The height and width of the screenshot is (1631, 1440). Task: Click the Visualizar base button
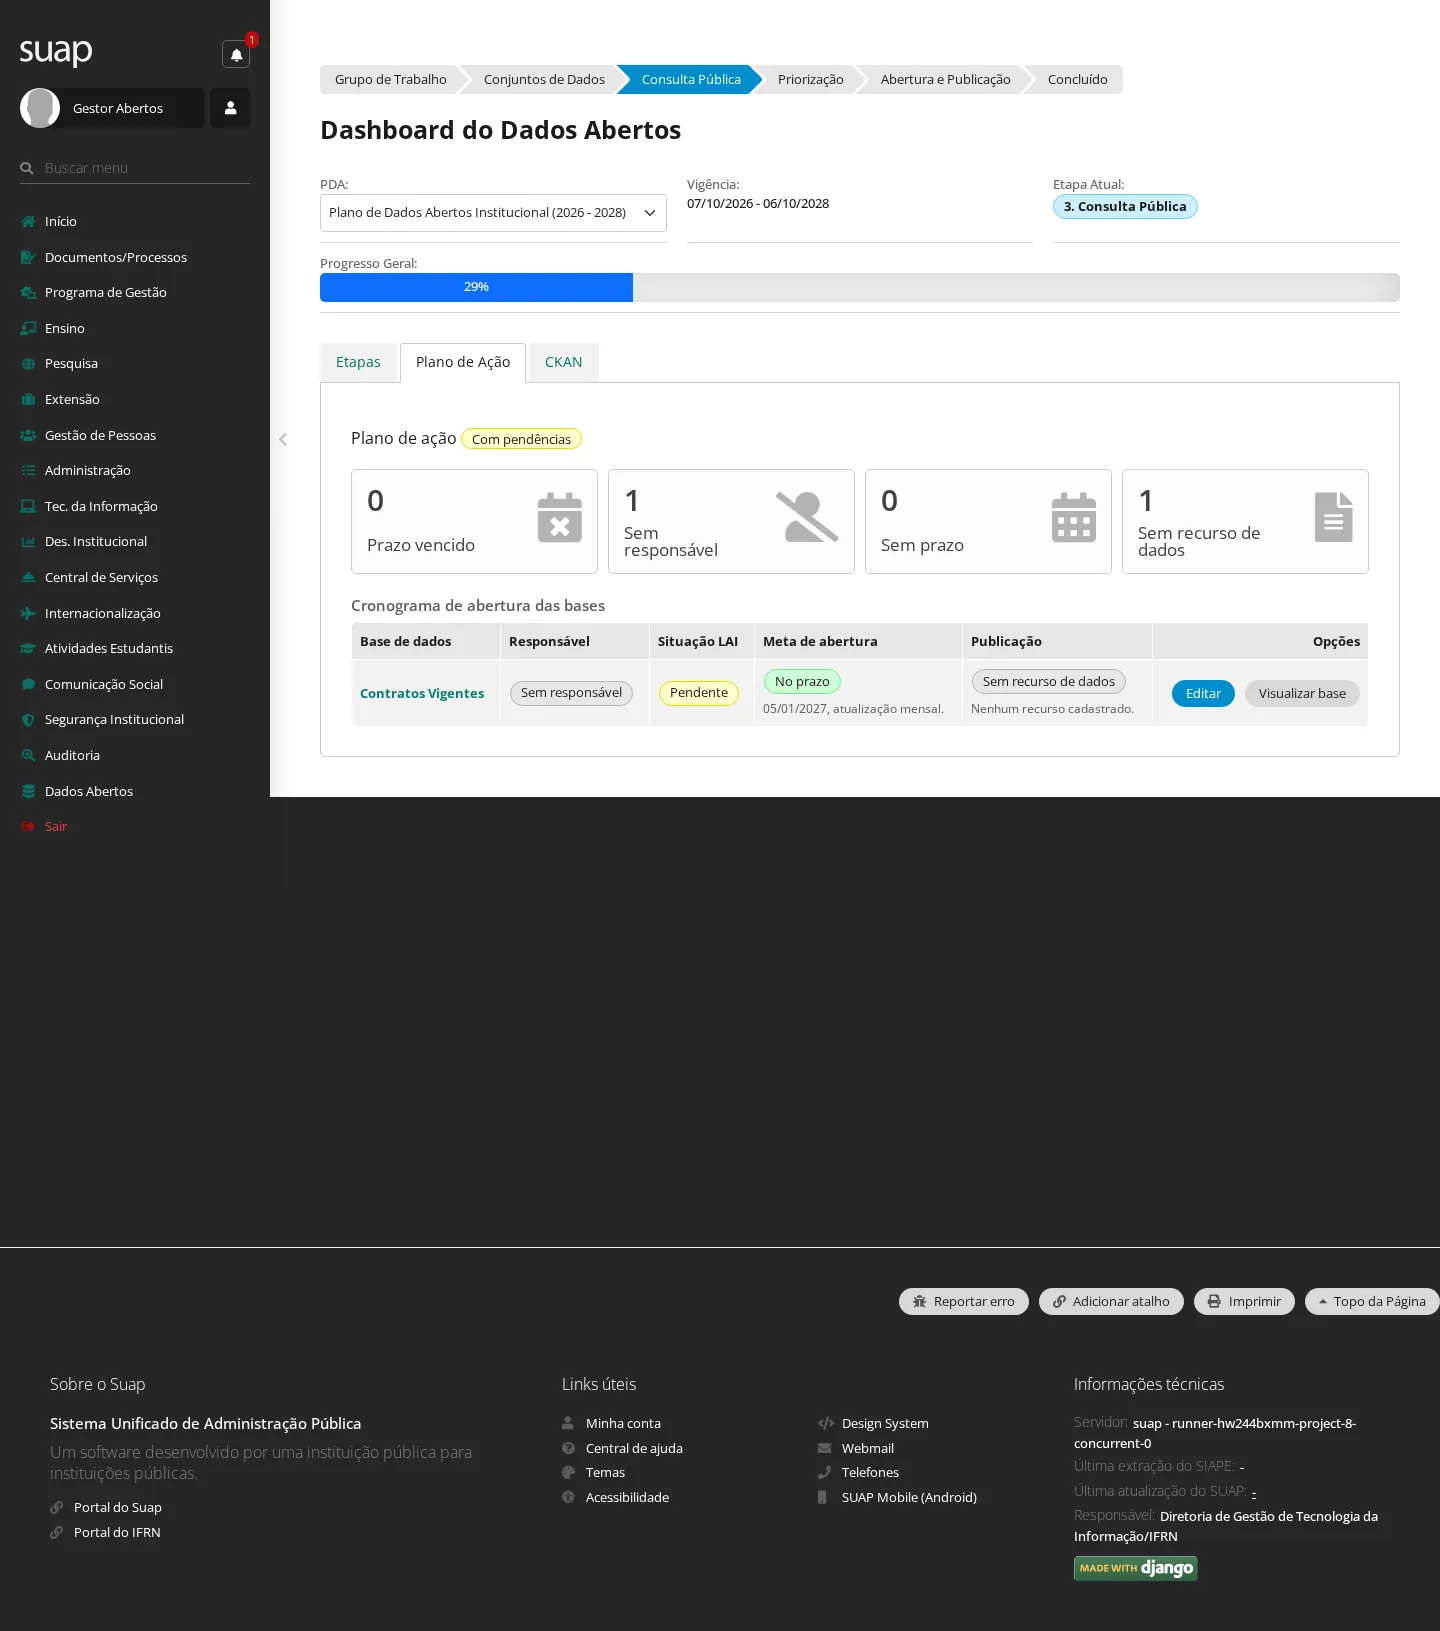coord(1302,694)
